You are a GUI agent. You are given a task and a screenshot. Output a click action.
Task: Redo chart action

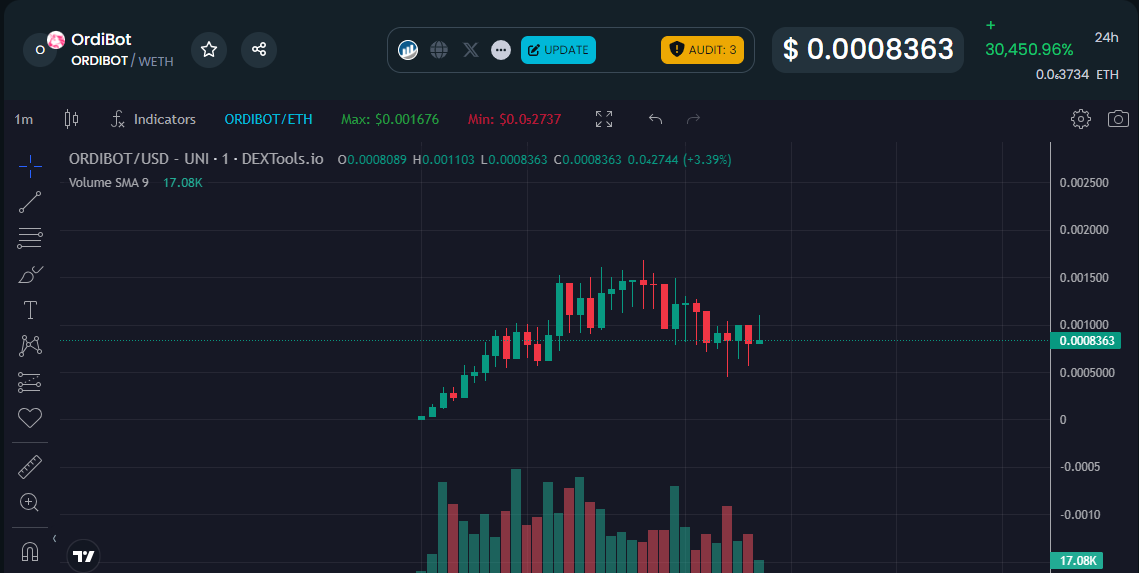(x=693, y=119)
